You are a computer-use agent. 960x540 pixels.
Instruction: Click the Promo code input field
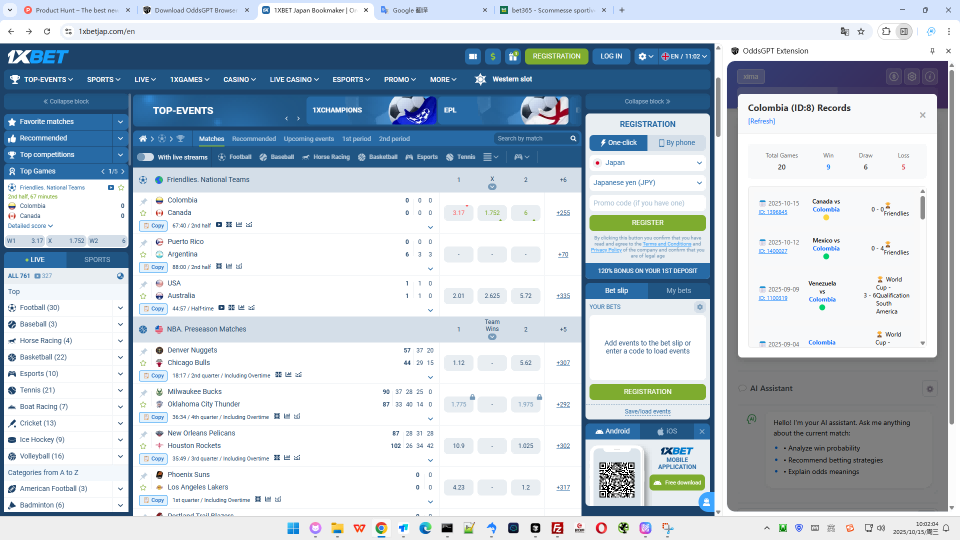[x=648, y=203]
